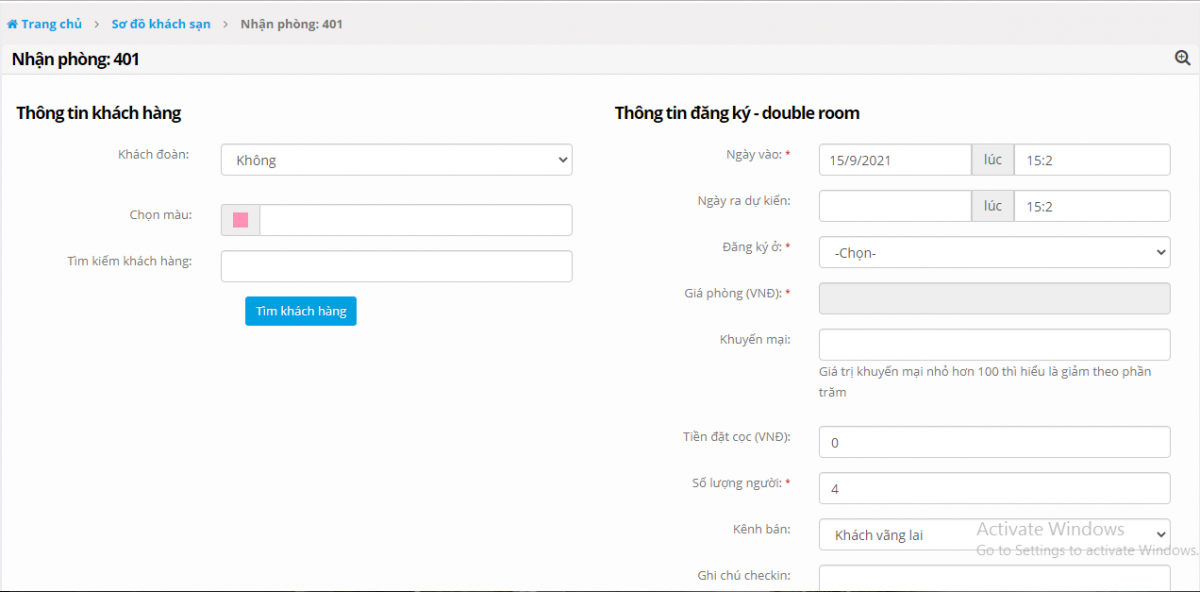Screen dimensions: 1200x592
Task: Click the pink color swatch
Action: (240, 220)
